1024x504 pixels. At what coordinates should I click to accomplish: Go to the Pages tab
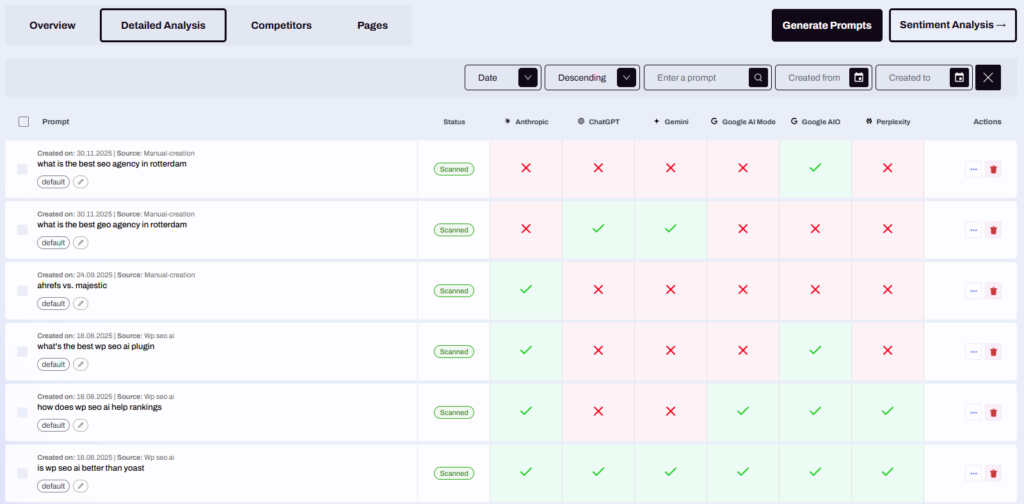click(372, 25)
